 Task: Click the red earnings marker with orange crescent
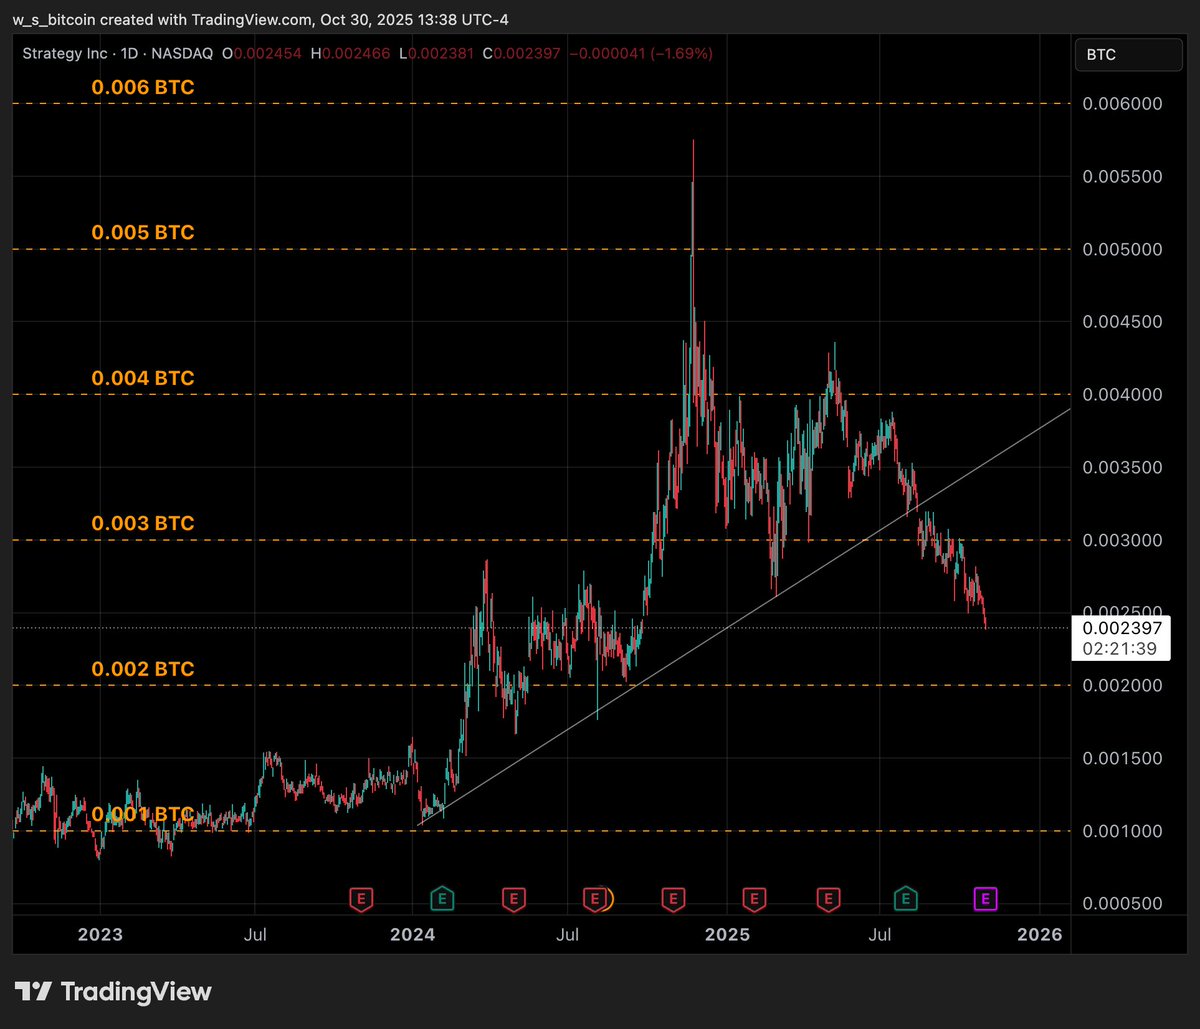598,899
